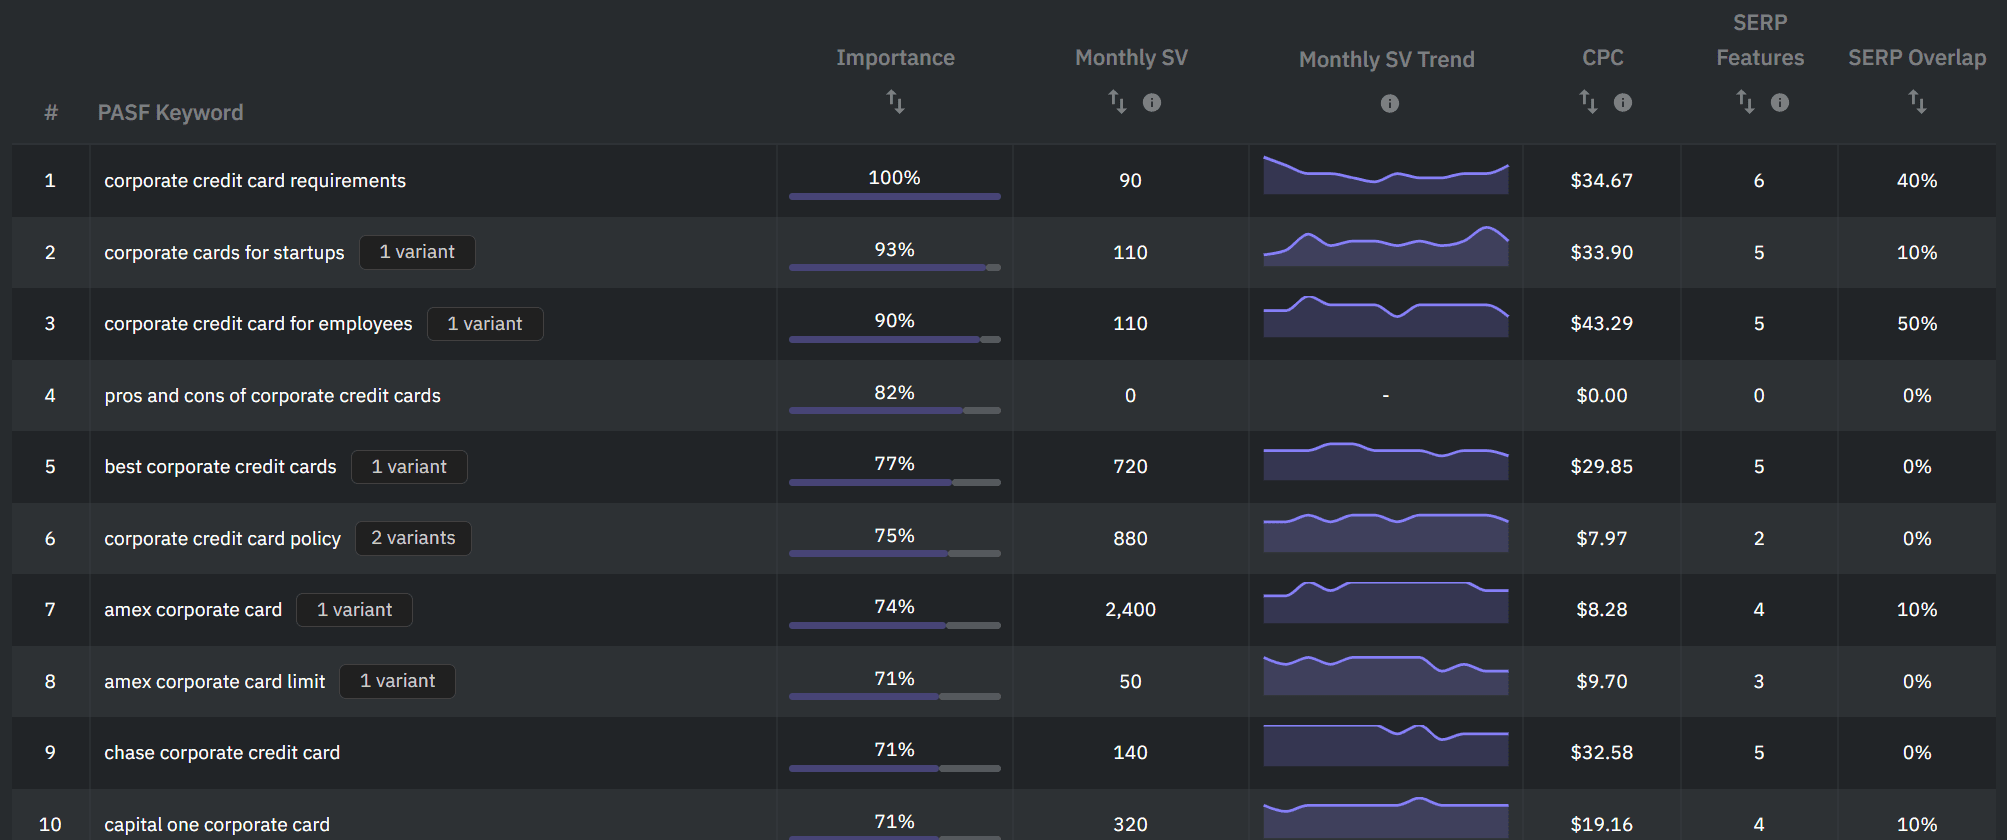2007x840 pixels.
Task: Click the PASF Keyword column header
Action: coord(170,112)
